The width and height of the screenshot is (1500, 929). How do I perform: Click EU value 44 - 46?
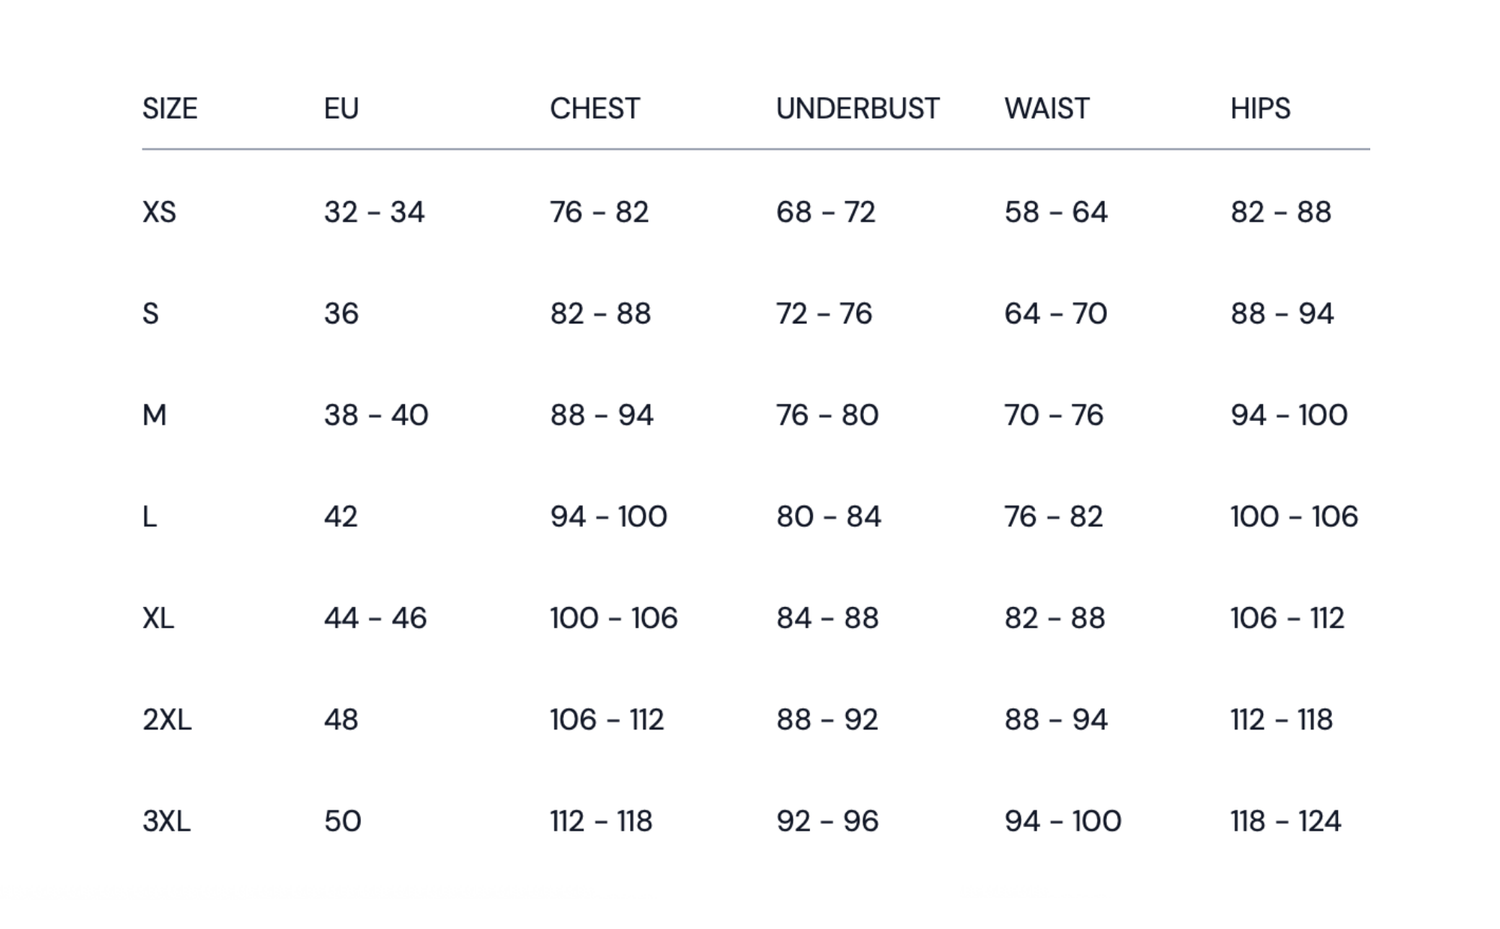pyautogui.click(x=375, y=618)
